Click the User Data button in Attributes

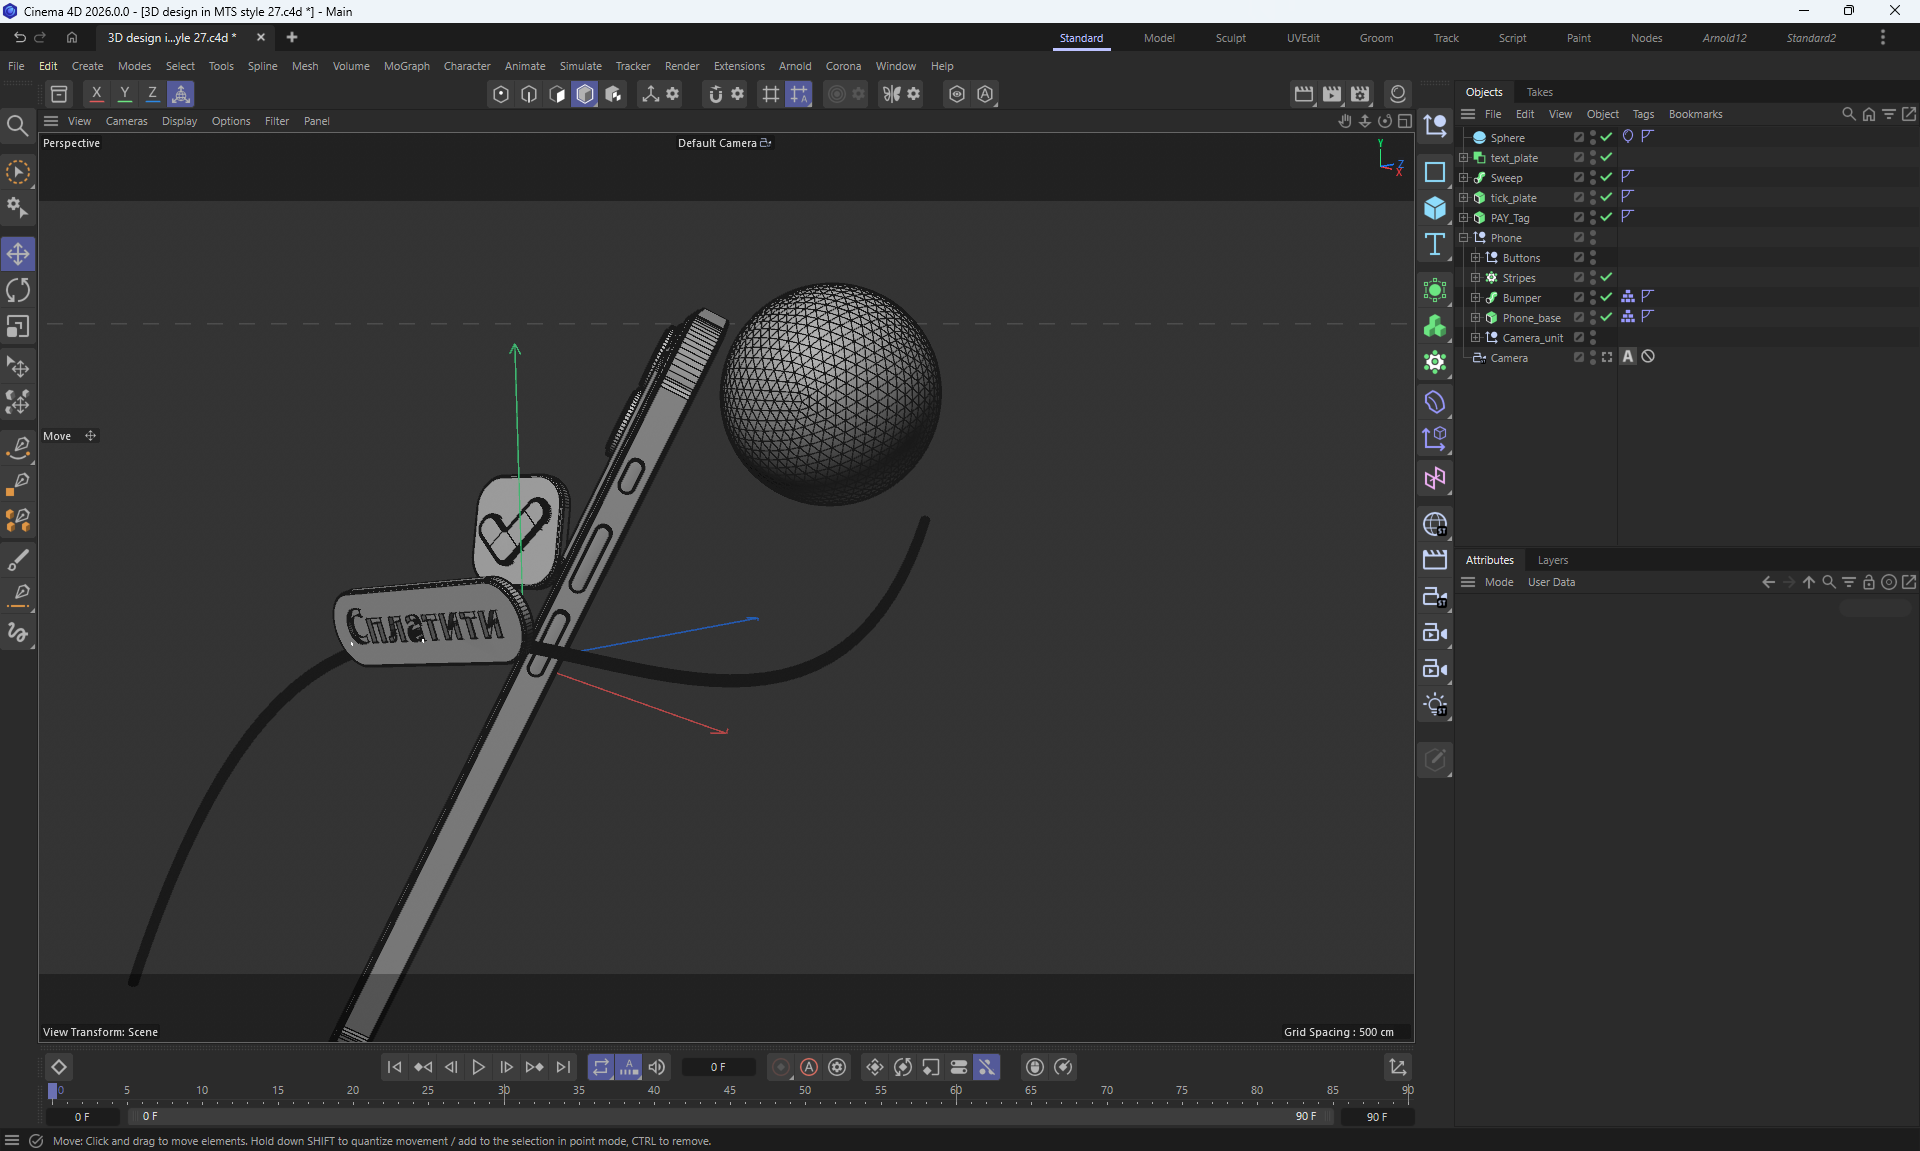click(1551, 582)
